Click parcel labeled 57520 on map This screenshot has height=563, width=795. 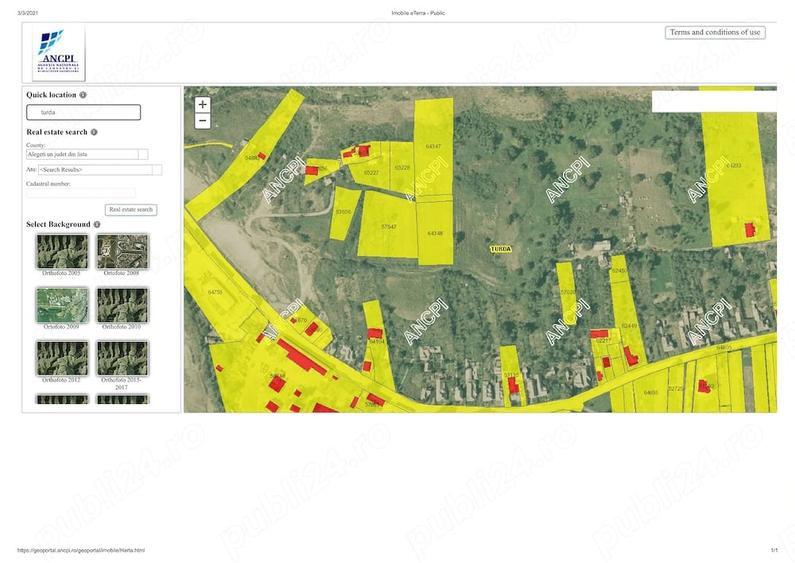[568, 292]
